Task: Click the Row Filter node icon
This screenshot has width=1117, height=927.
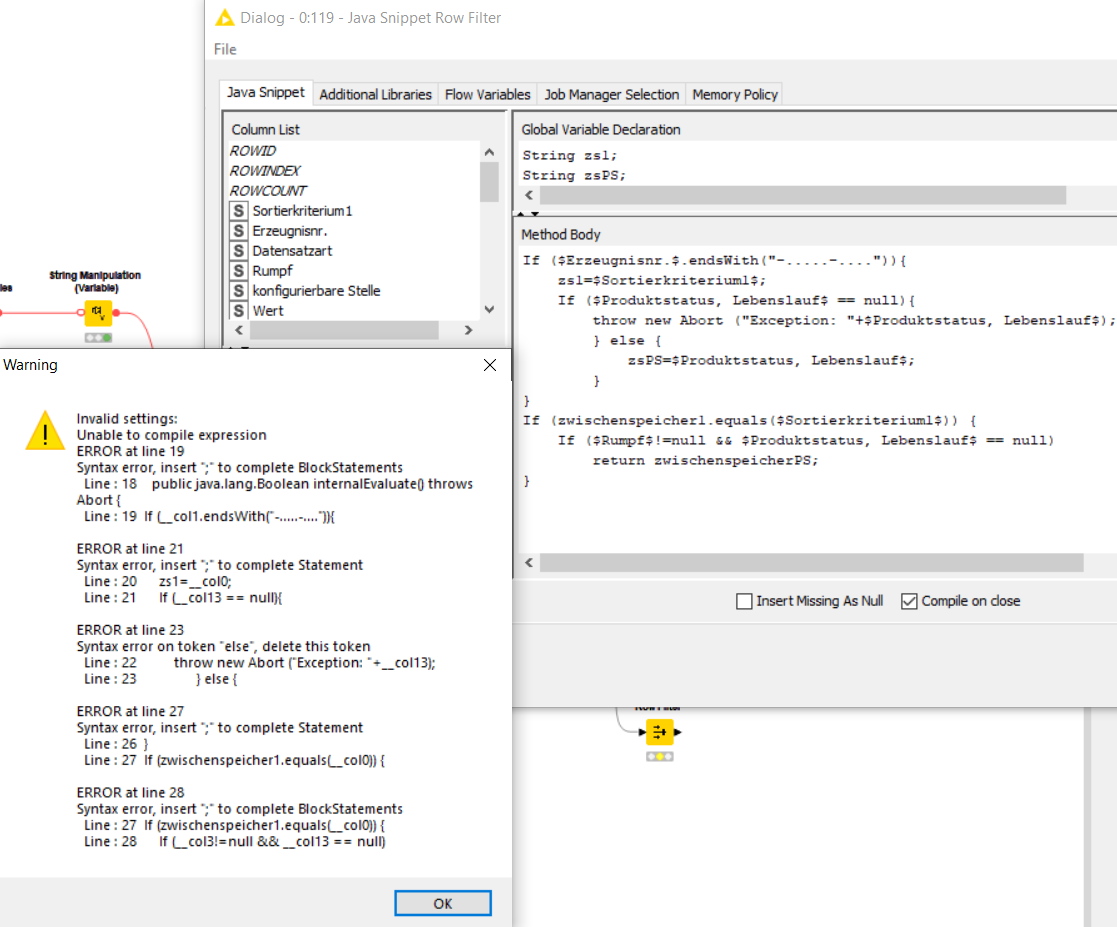Action: [659, 733]
